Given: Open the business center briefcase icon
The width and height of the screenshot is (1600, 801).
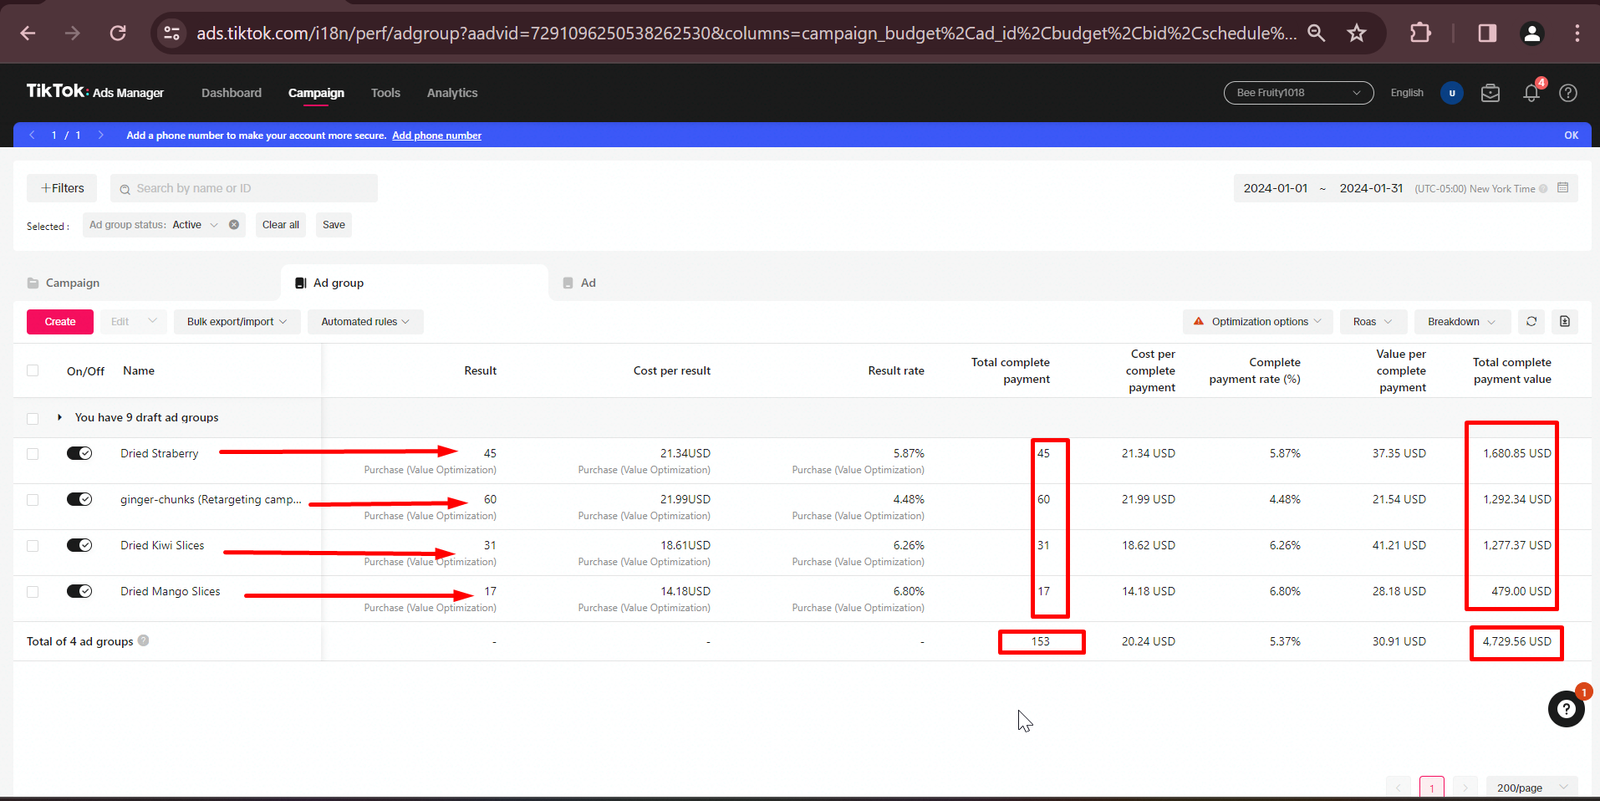Looking at the screenshot, I should pyautogui.click(x=1490, y=93).
